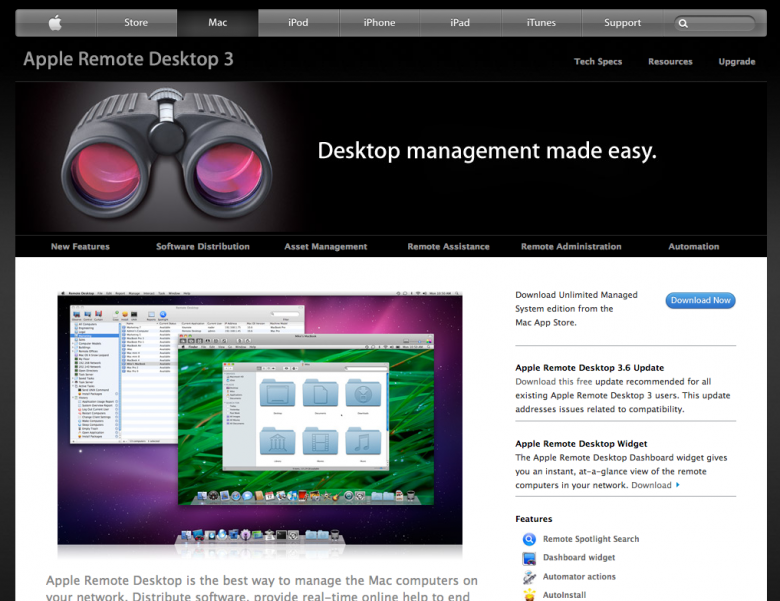Go to Automation section
780x601 pixels.
(694, 246)
